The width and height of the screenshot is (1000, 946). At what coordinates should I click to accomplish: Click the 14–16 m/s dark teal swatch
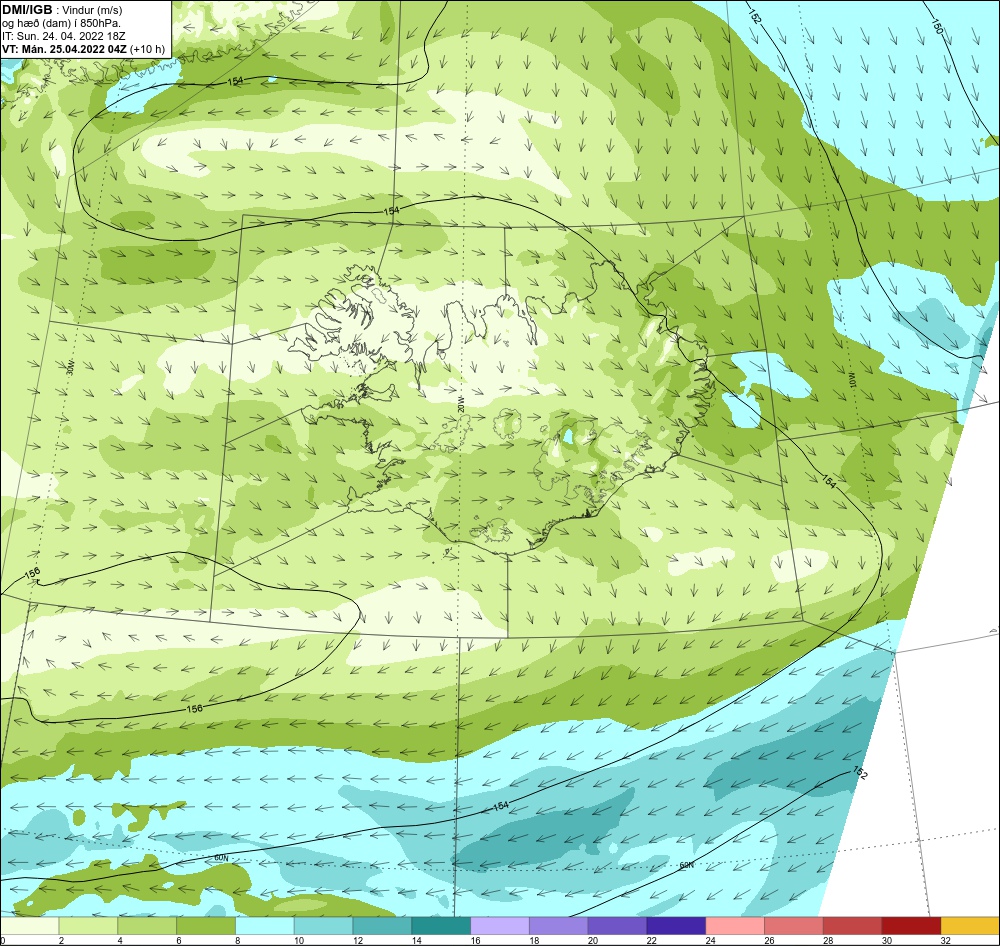[441, 926]
